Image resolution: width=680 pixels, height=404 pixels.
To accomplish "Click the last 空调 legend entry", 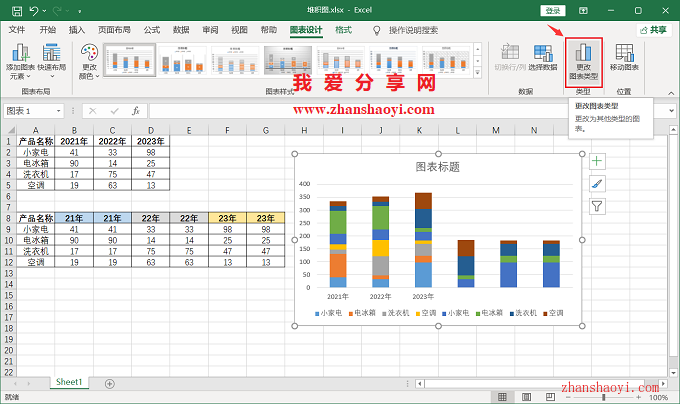I will click(553, 313).
